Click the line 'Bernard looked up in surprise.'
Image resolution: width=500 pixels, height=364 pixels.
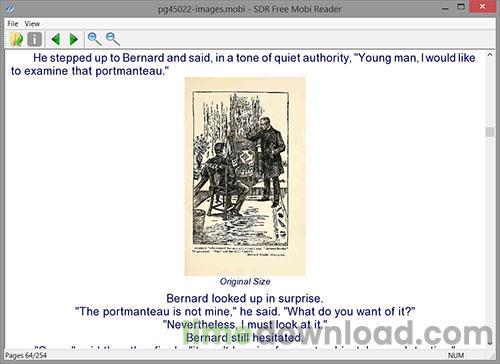pos(245,298)
